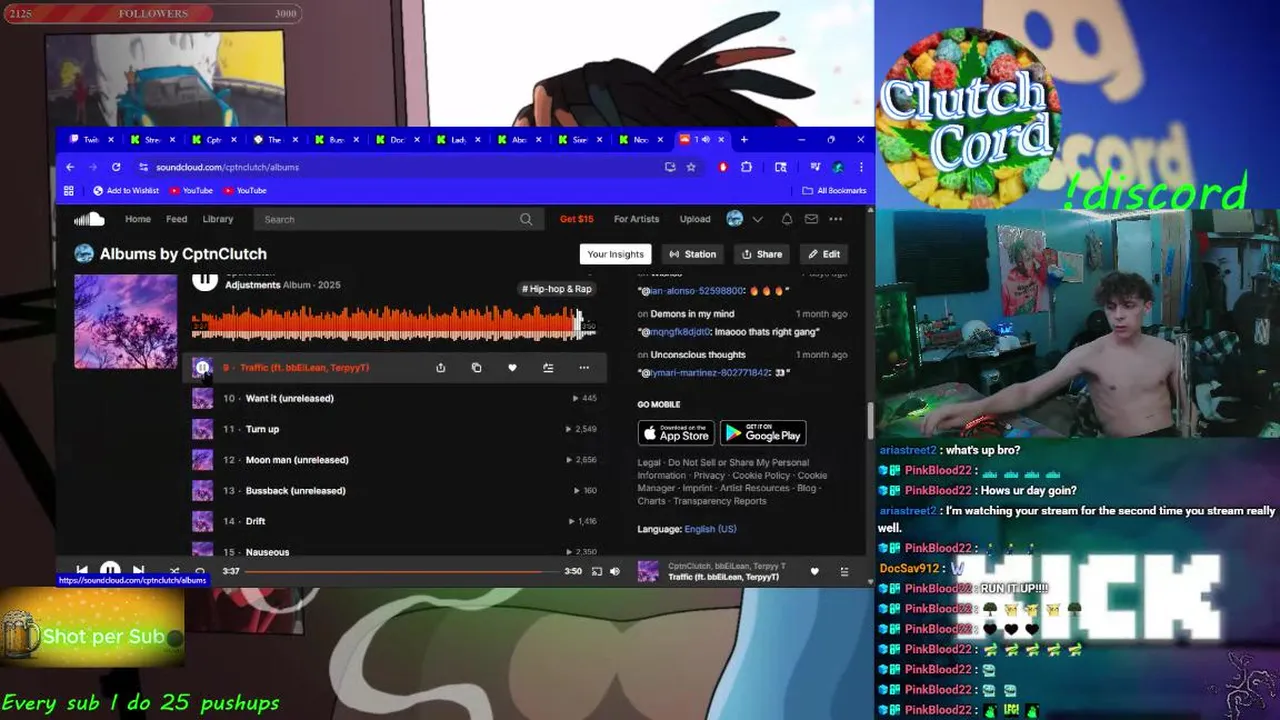Image resolution: width=1280 pixels, height=720 pixels.
Task: Click the Get $15 link
Action: pyautogui.click(x=576, y=219)
